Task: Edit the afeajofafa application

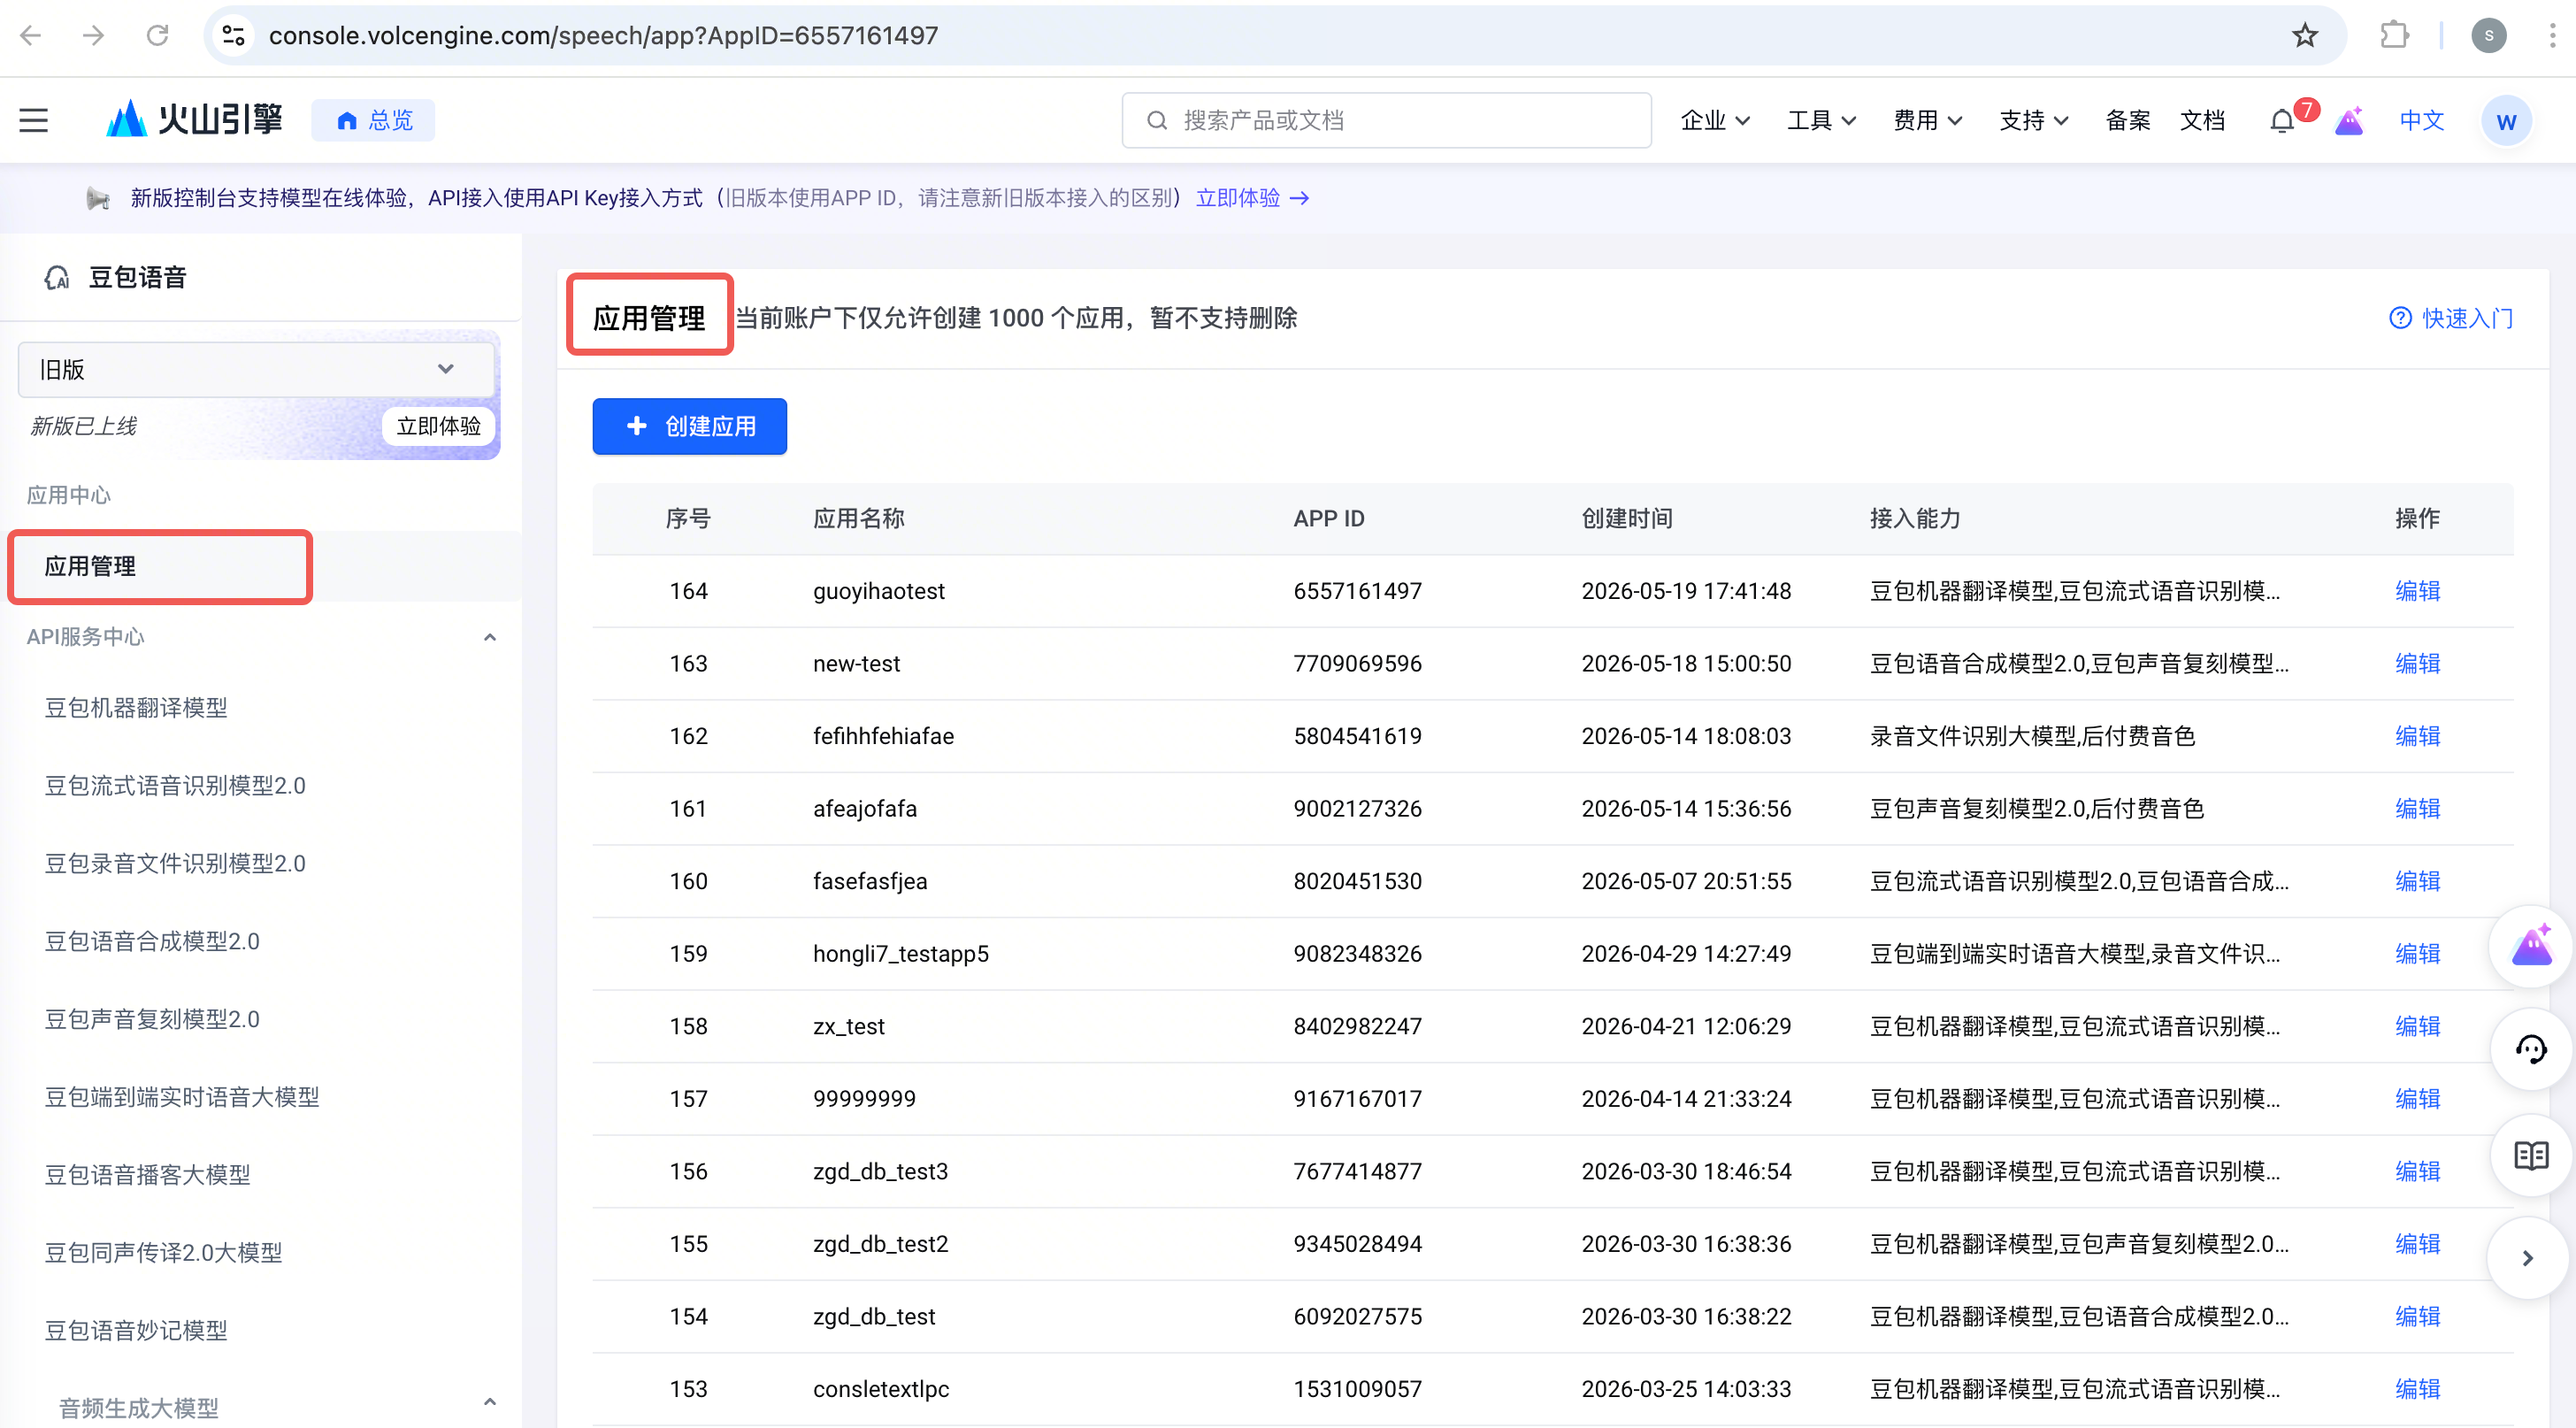Action: 2418,809
